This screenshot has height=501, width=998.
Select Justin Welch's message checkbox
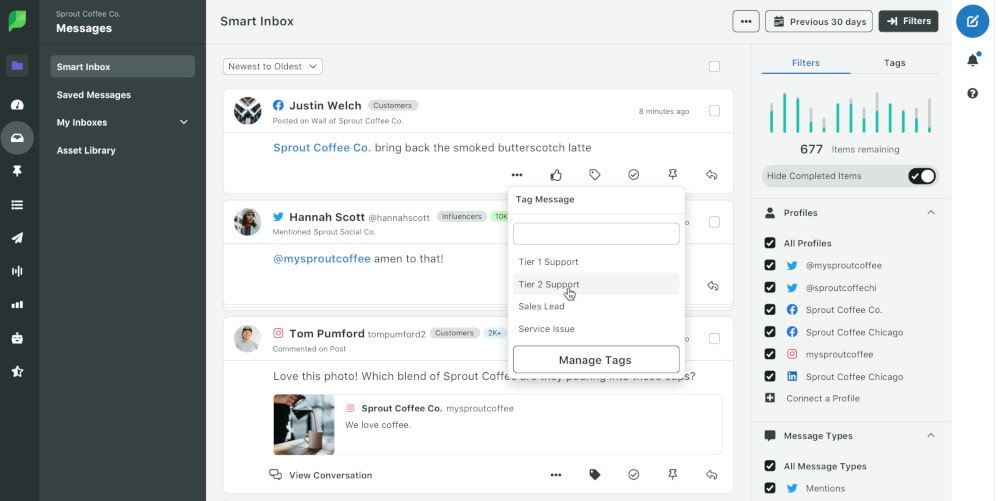[714, 111]
